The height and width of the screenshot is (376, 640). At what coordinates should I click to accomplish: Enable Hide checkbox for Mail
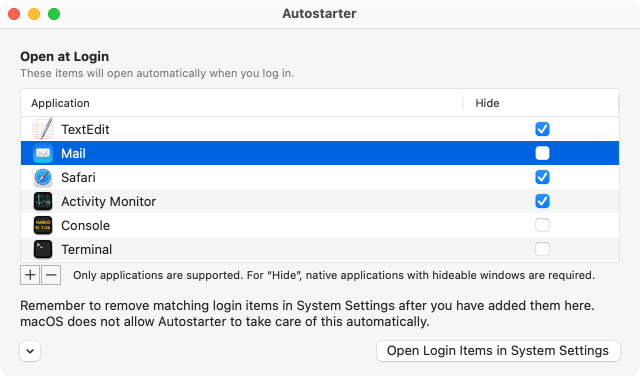[542, 153]
